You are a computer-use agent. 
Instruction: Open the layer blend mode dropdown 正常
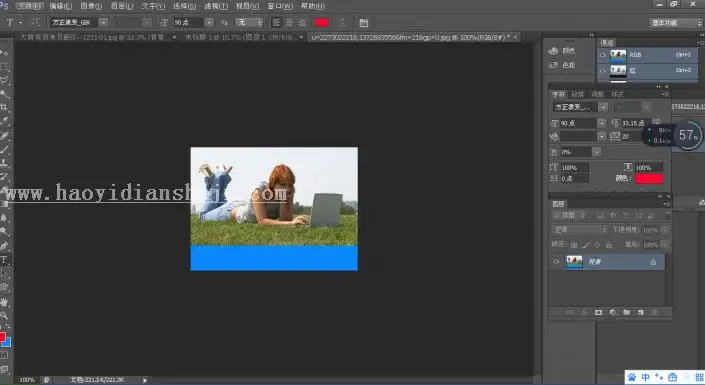click(x=580, y=230)
